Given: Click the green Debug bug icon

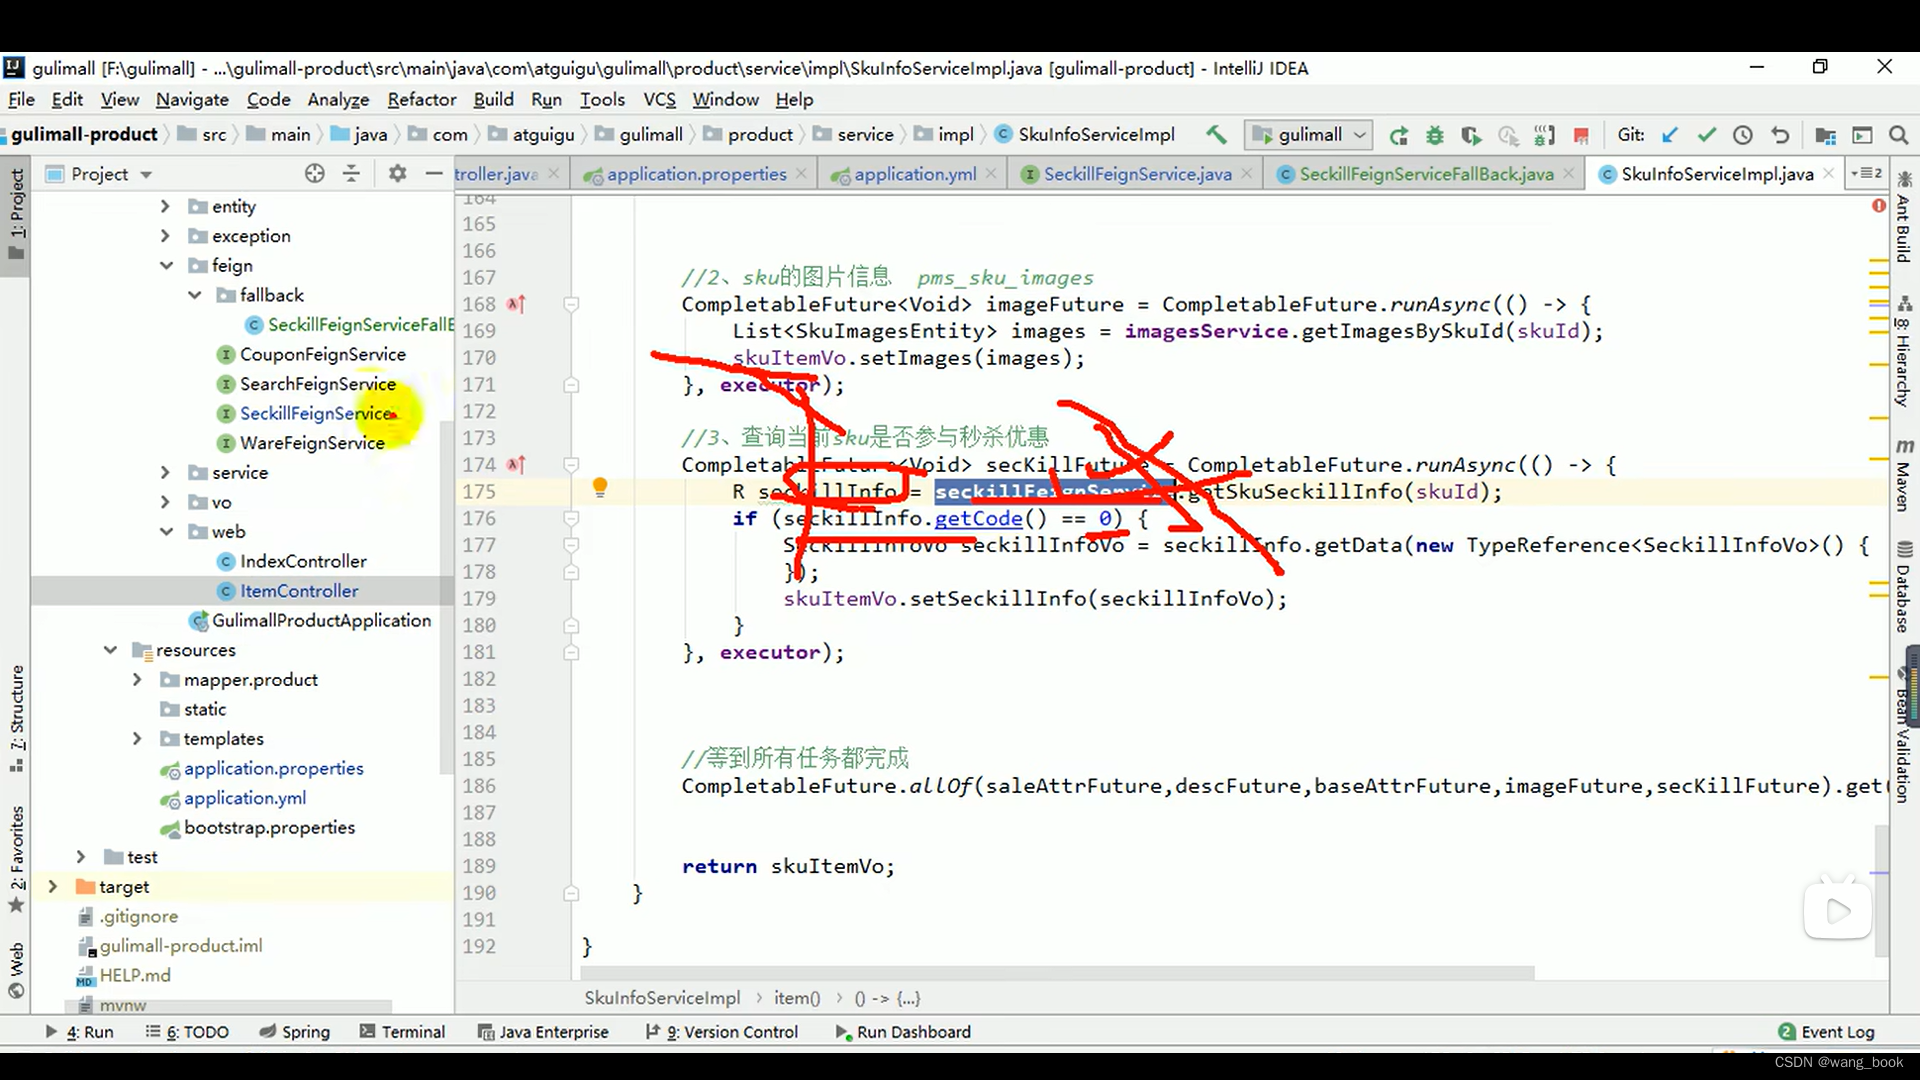Looking at the screenshot, I should [1435, 135].
